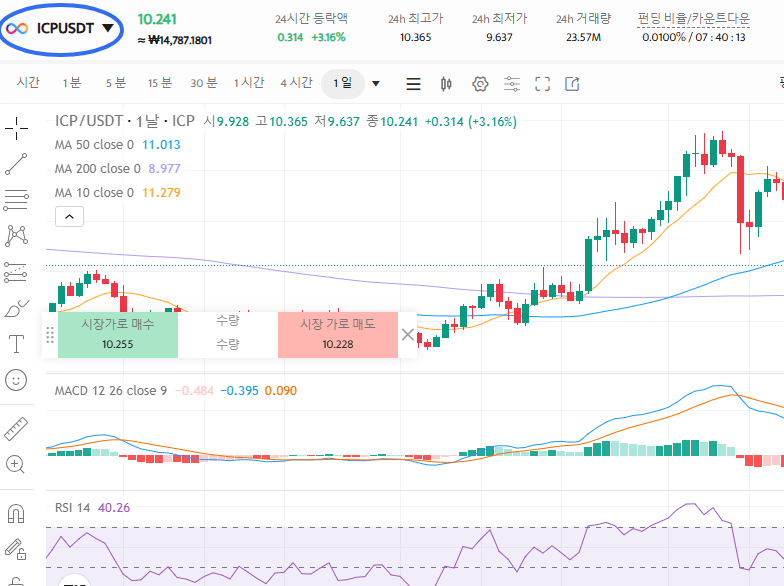Select the trend line drawing tool

(x=16, y=164)
